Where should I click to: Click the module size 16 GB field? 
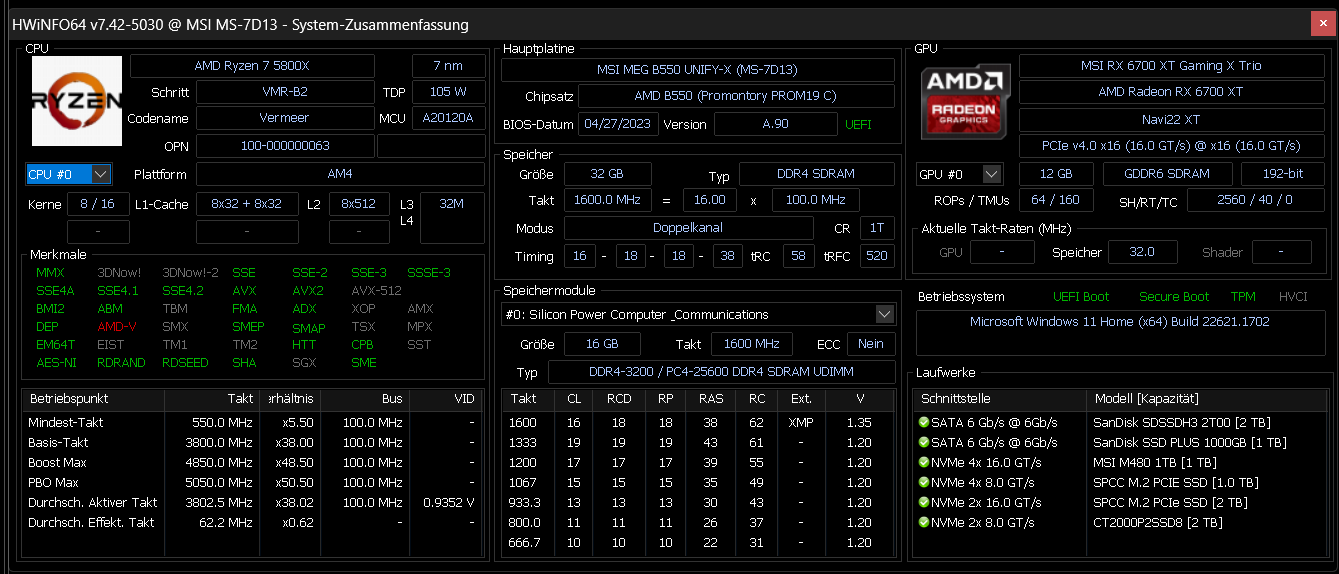point(604,344)
